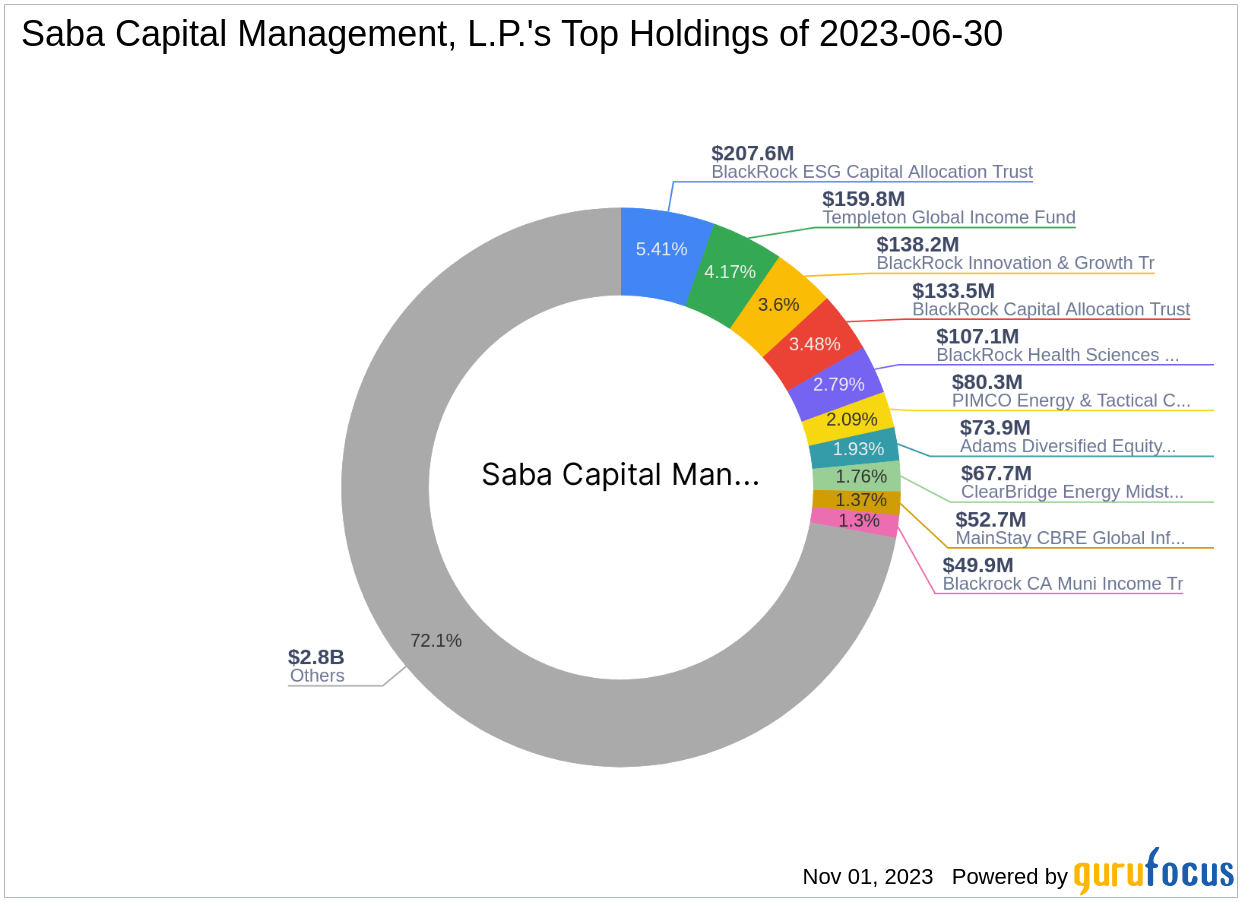Click the ClearBridge Energy Midst label
This screenshot has width=1242, height=902.
(1072, 492)
